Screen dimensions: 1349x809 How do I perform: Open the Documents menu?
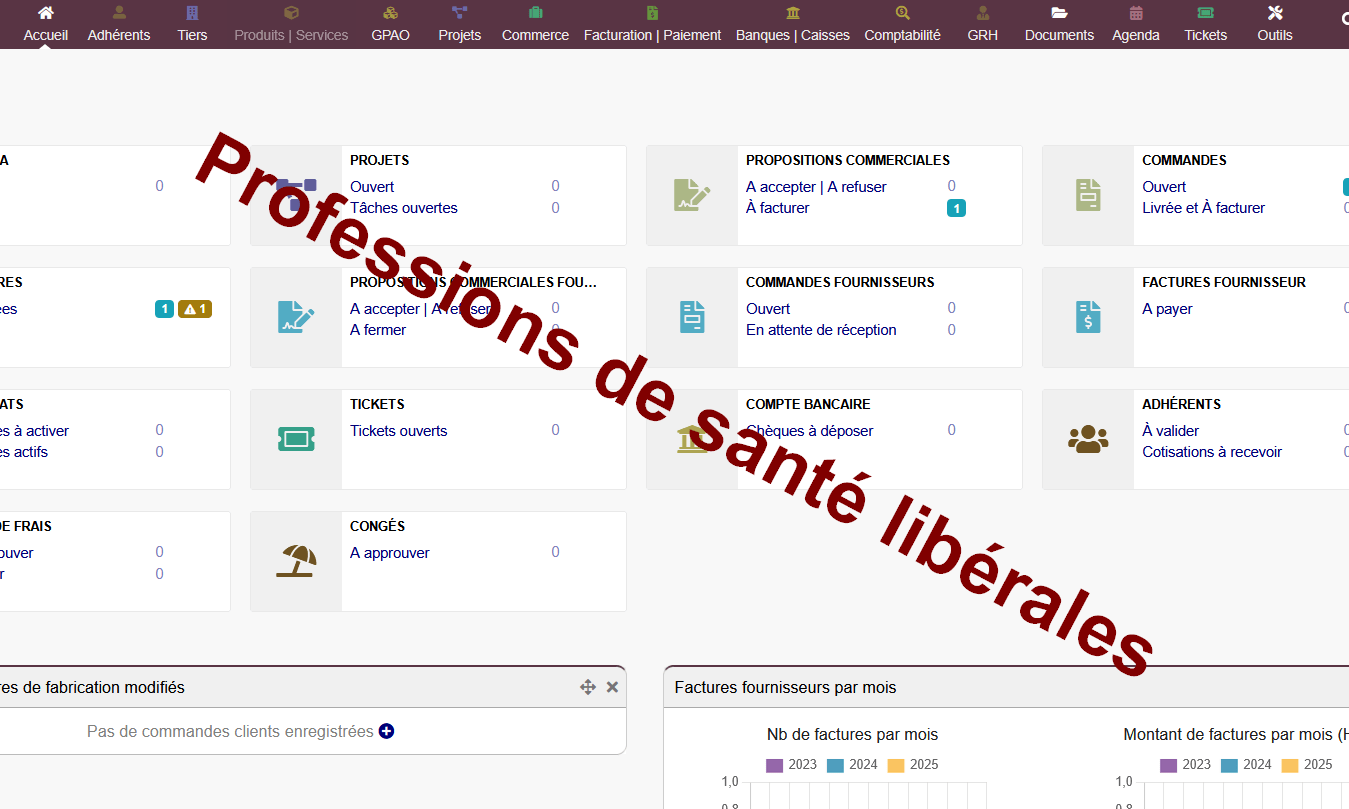1059,25
